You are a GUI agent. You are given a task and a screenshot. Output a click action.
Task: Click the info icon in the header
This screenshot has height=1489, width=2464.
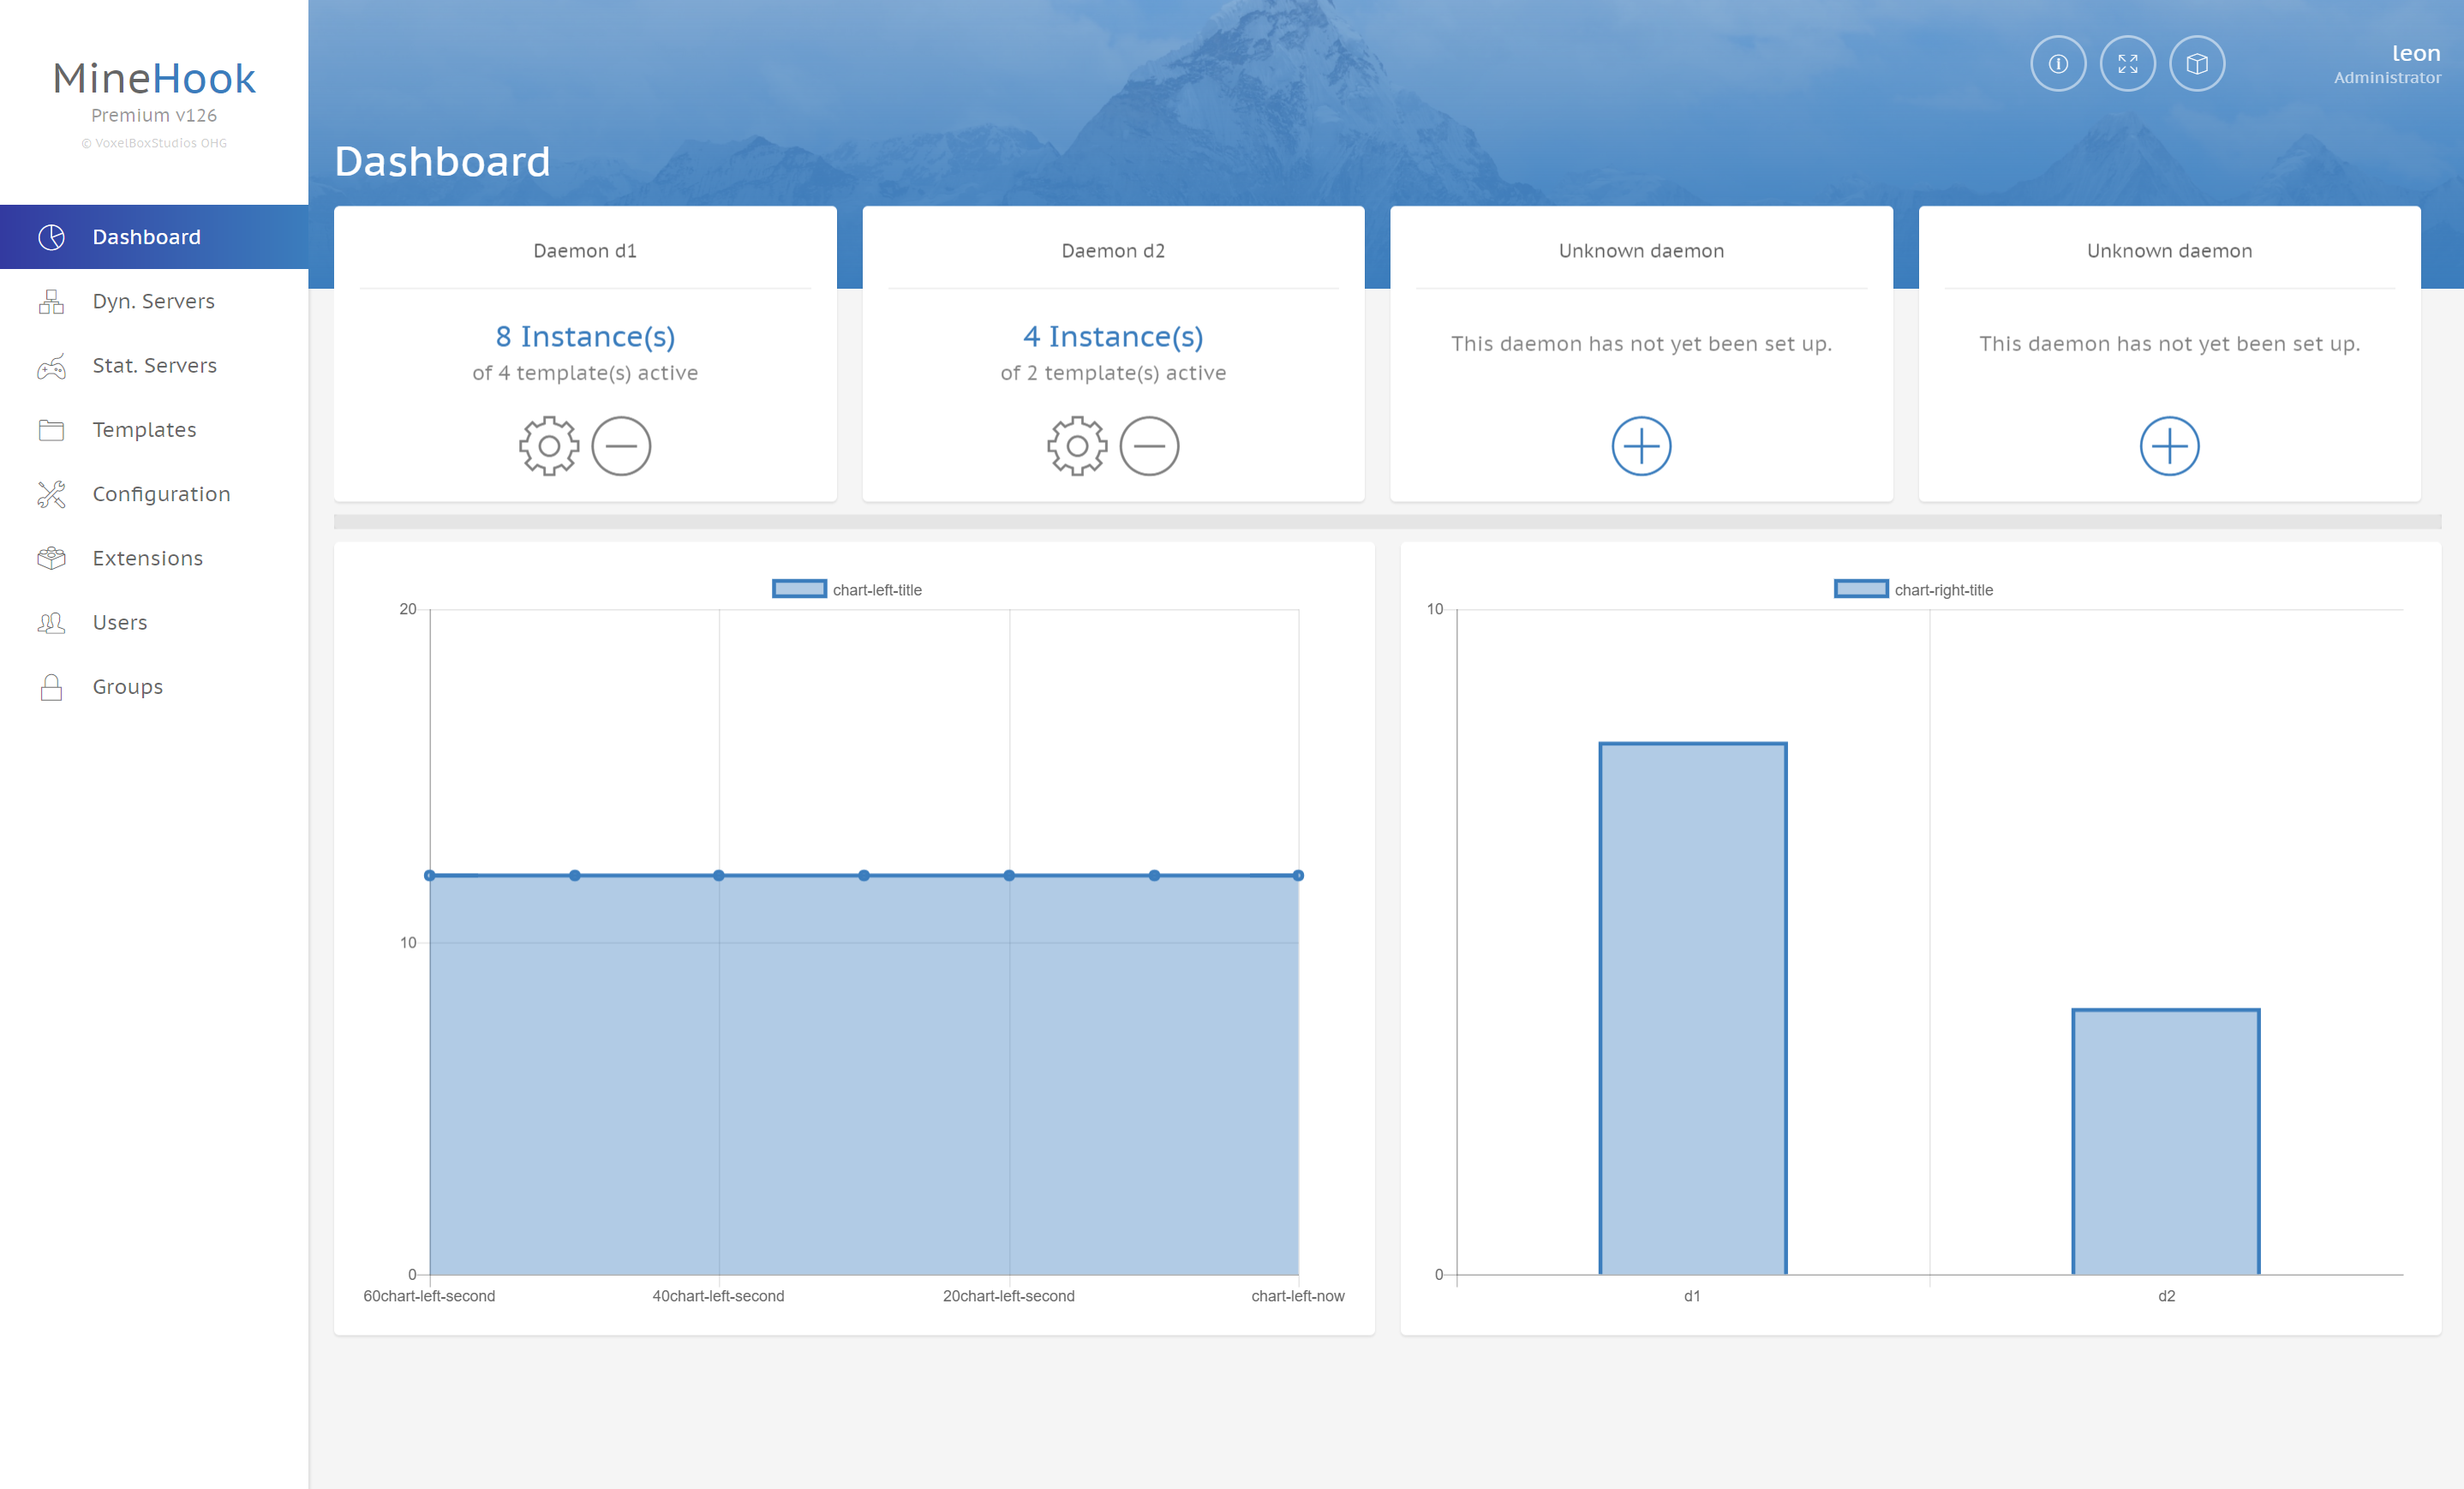coord(2058,64)
